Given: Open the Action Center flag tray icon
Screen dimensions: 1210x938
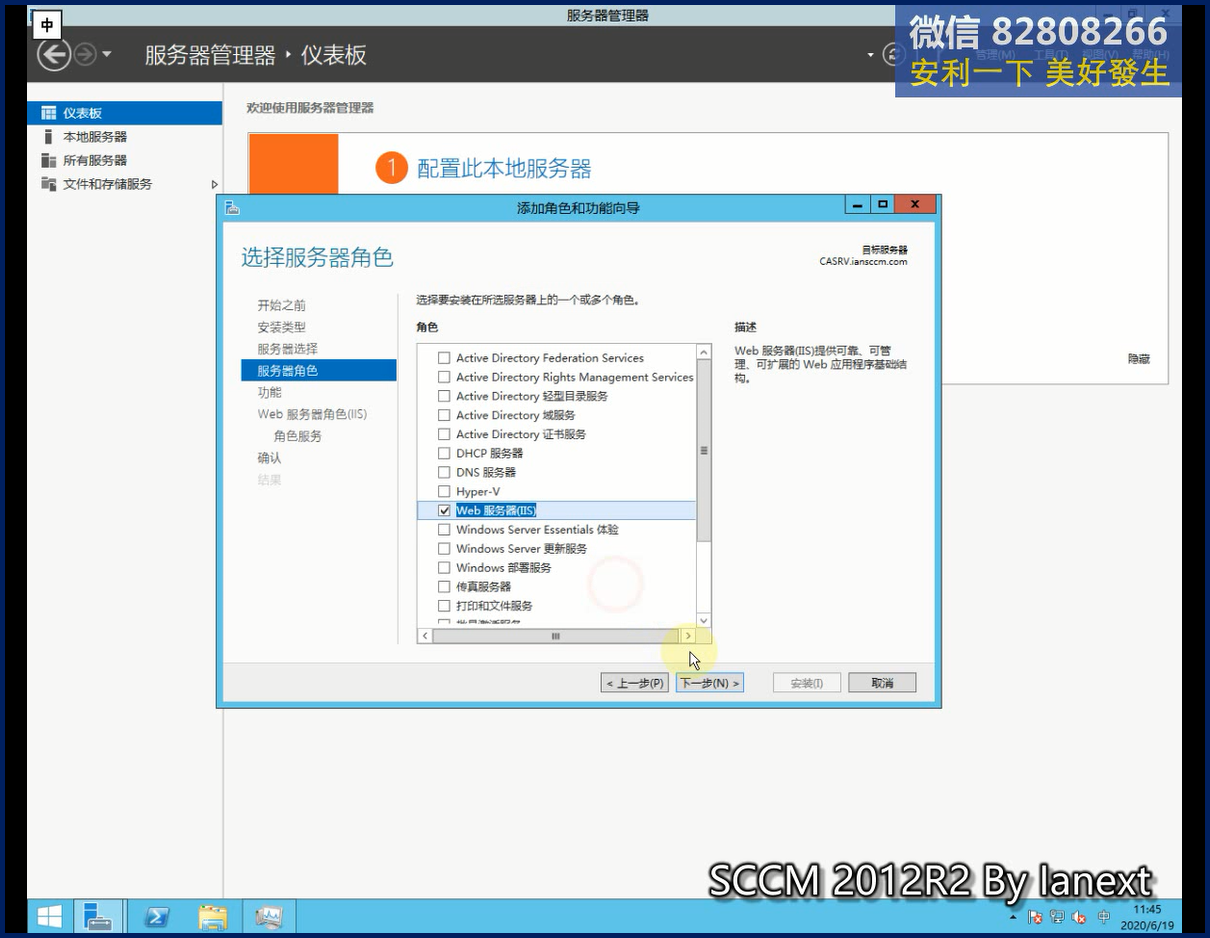Looking at the screenshot, I should [x=1036, y=917].
